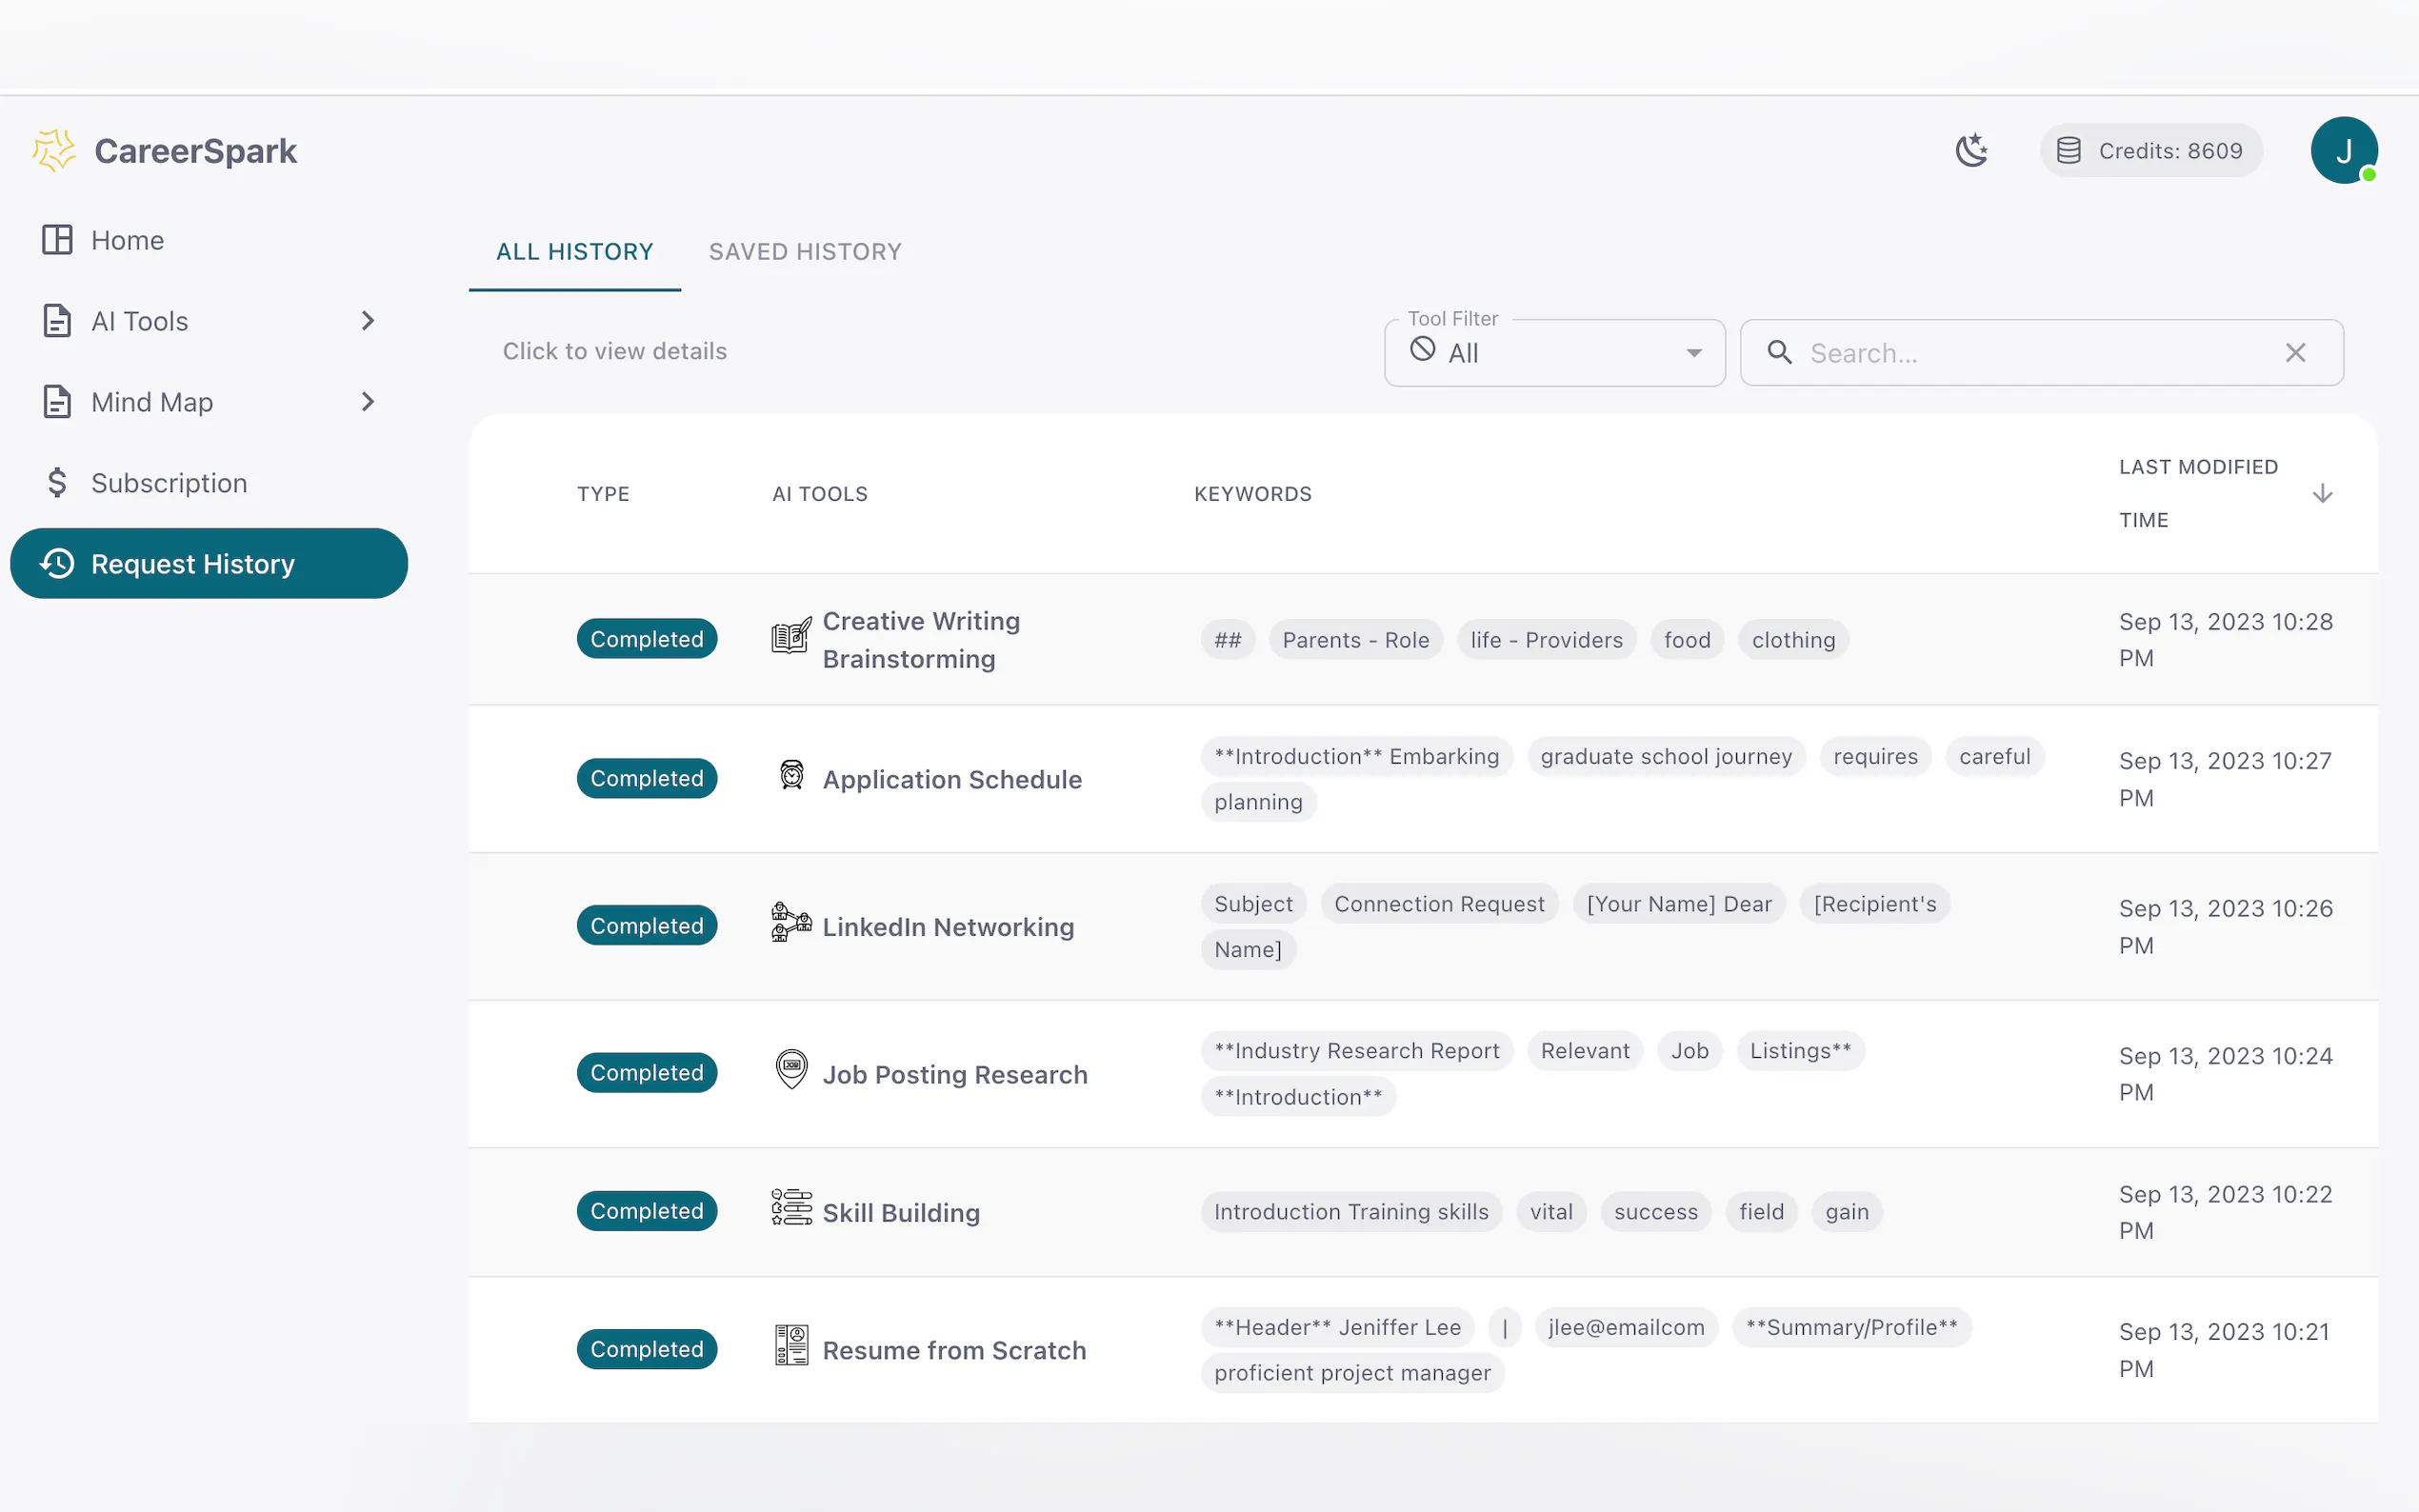Click the CareerSpark logo icon
The height and width of the screenshot is (1512, 2419).
[x=54, y=151]
